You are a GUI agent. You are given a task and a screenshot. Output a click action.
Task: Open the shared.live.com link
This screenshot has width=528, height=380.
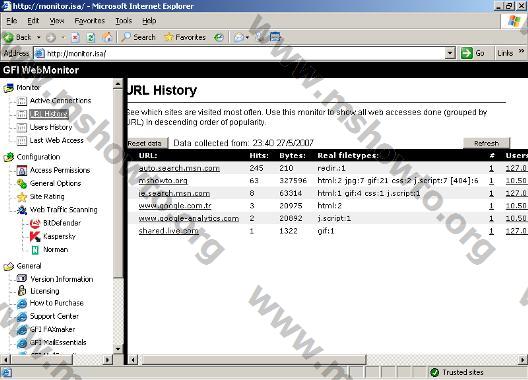(x=168, y=231)
